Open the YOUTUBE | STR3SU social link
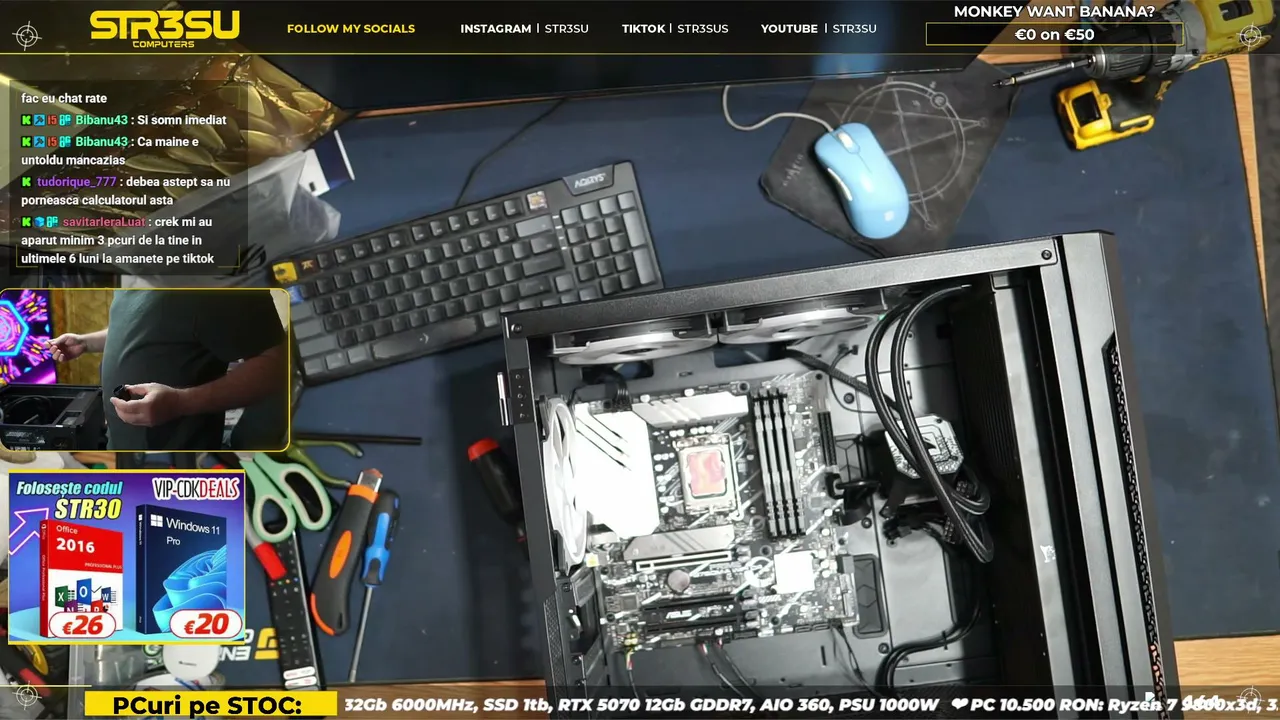Screen dimensions: 1280x720 click(x=819, y=29)
